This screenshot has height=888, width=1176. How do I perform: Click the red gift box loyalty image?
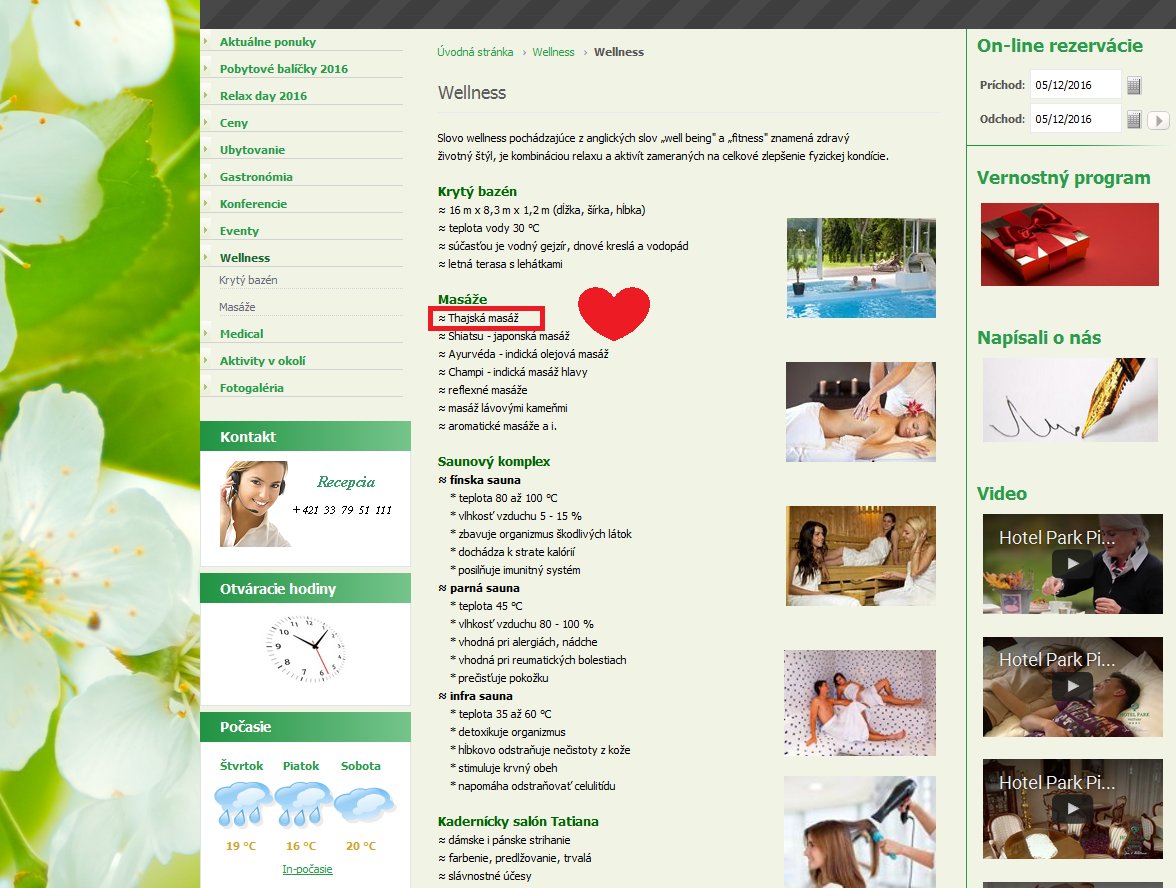pyautogui.click(x=1055, y=244)
